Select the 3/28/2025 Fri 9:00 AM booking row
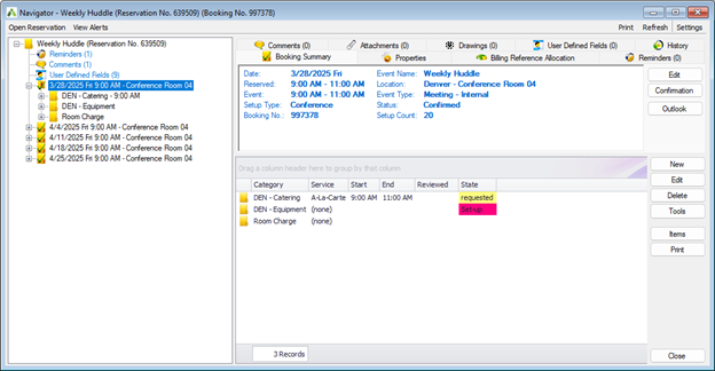Image resolution: width=715 pixels, height=371 pixels. (121, 85)
